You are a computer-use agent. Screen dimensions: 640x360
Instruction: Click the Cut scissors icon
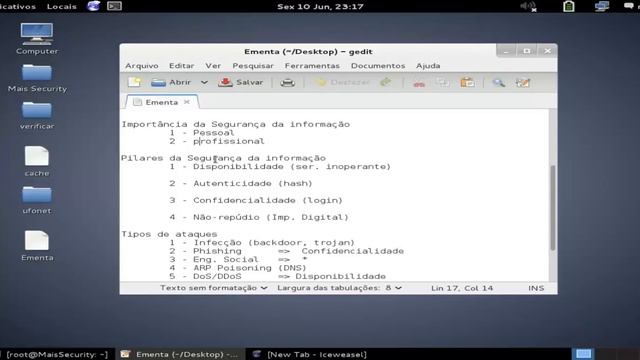419,83
